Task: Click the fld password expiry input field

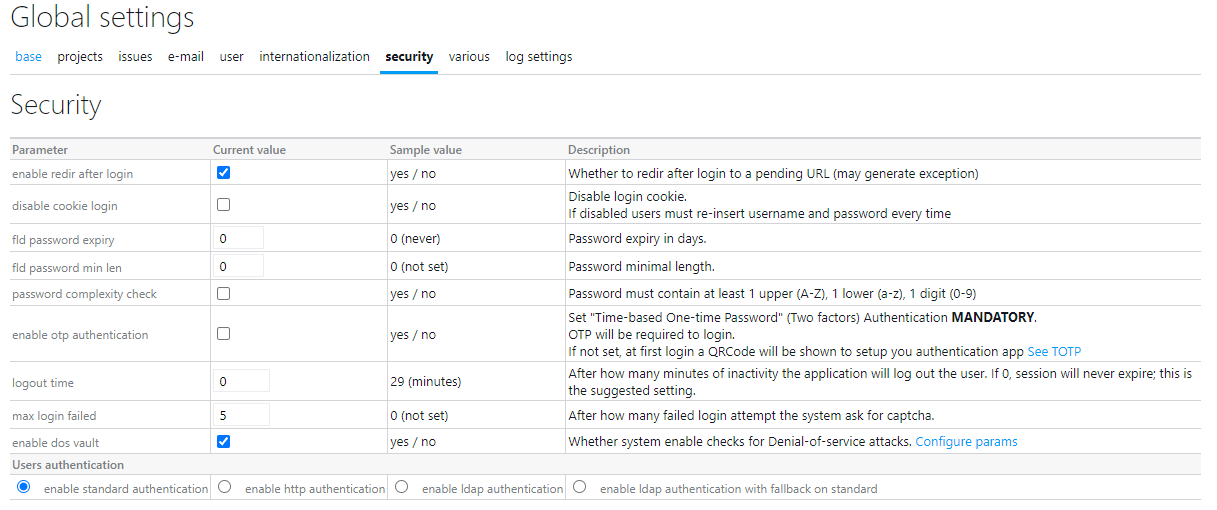Action: pos(238,238)
